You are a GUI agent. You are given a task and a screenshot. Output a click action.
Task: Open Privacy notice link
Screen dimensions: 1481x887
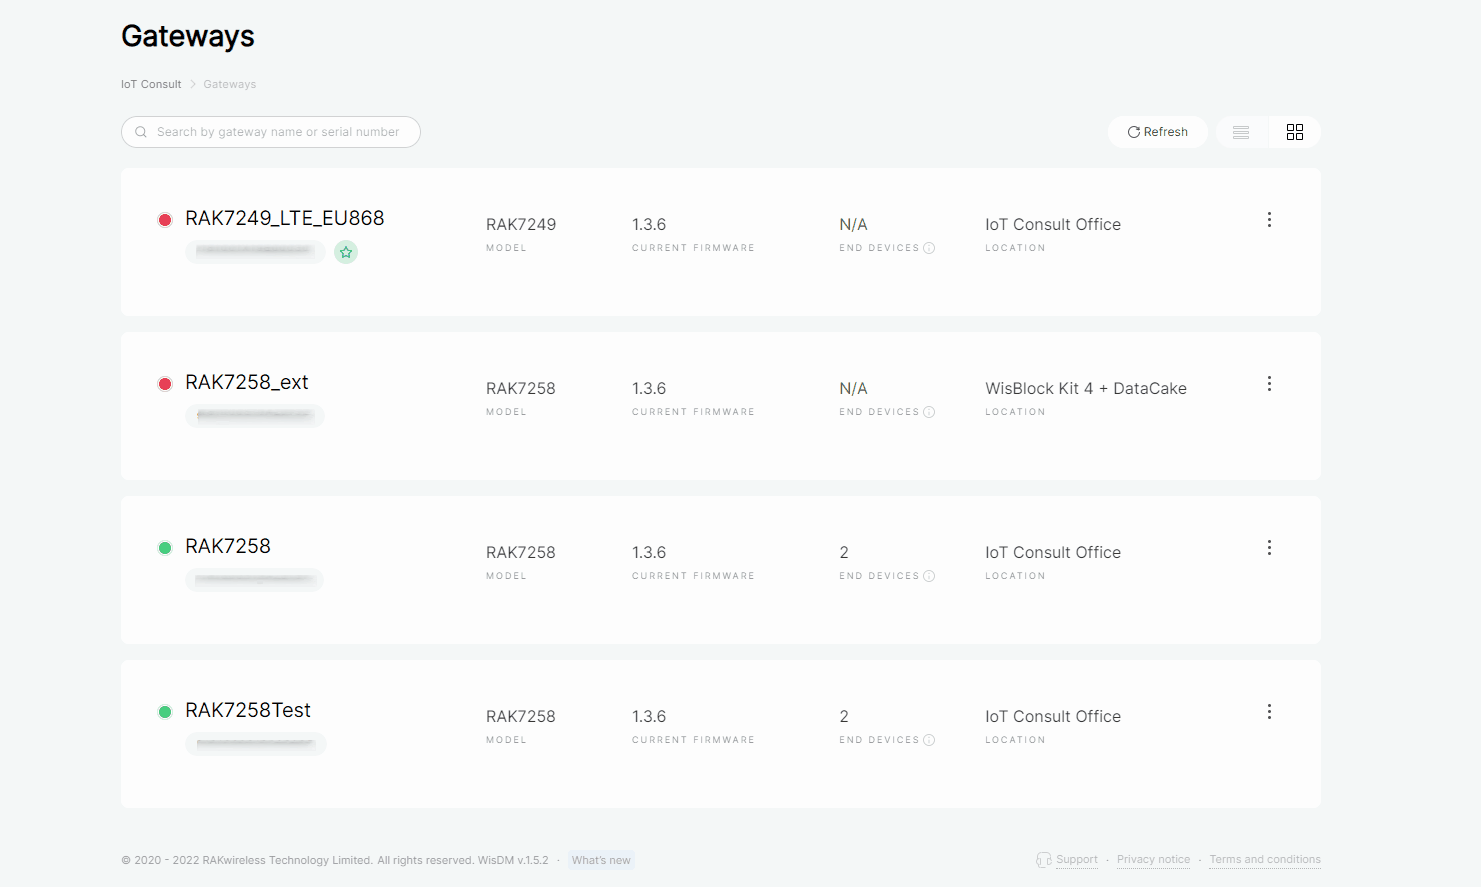click(1153, 860)
